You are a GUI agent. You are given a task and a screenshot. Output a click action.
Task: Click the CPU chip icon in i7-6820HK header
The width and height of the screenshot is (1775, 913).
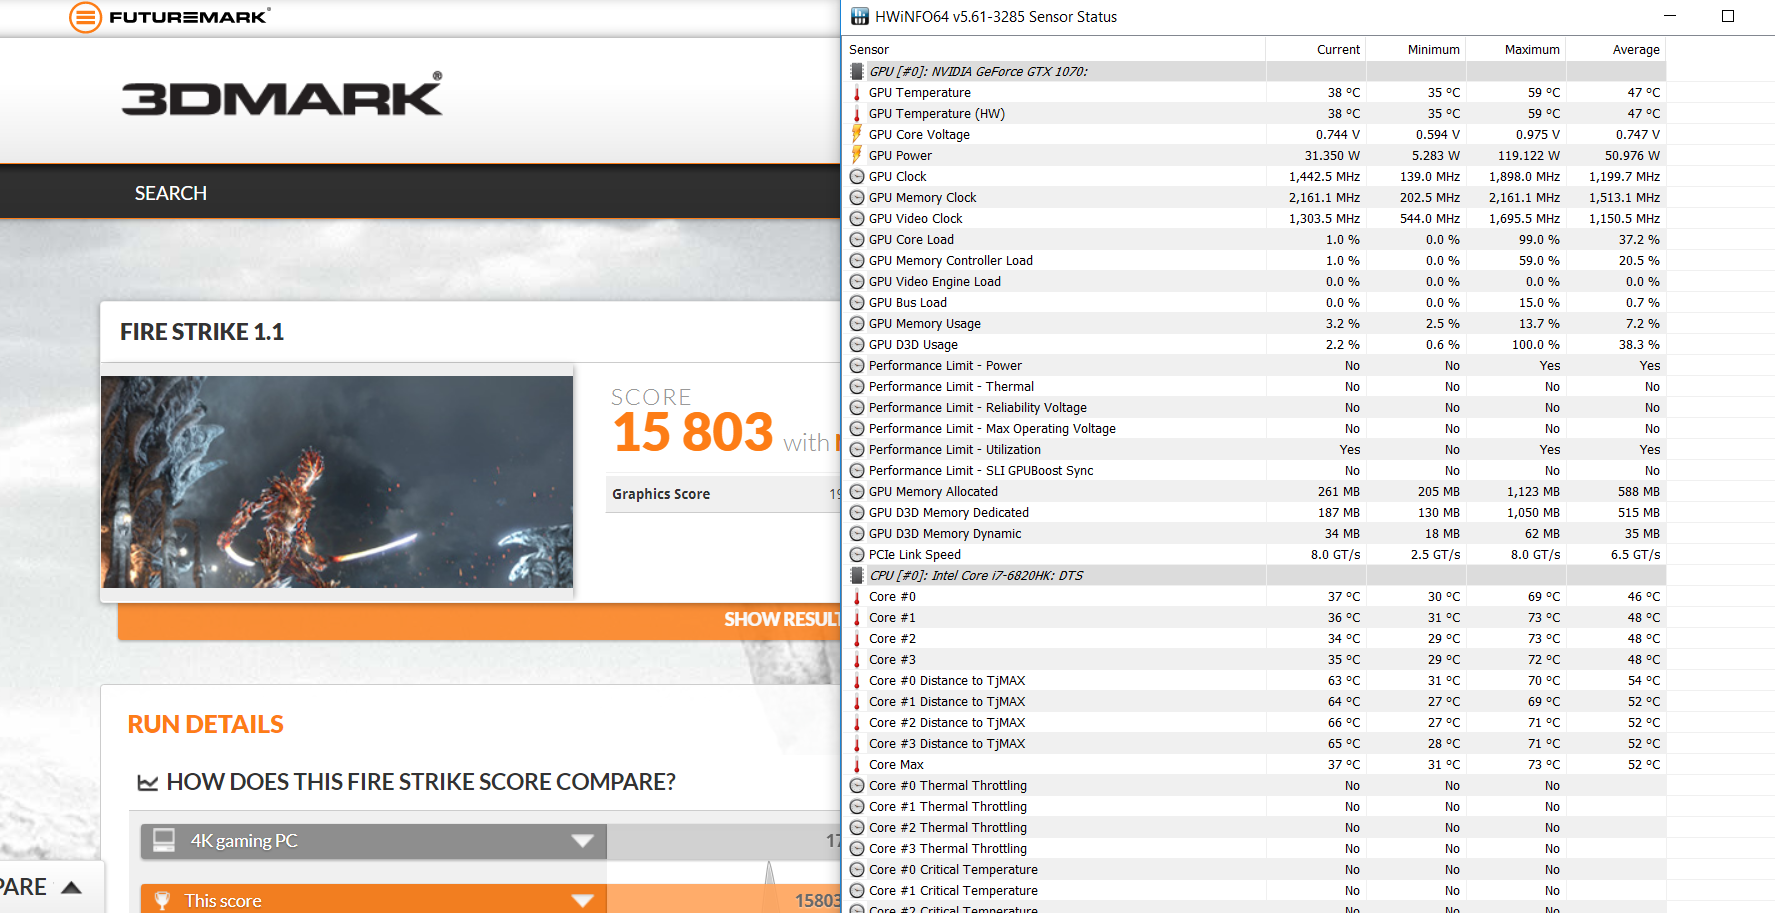pyautogui.click(x=857, y=575)
